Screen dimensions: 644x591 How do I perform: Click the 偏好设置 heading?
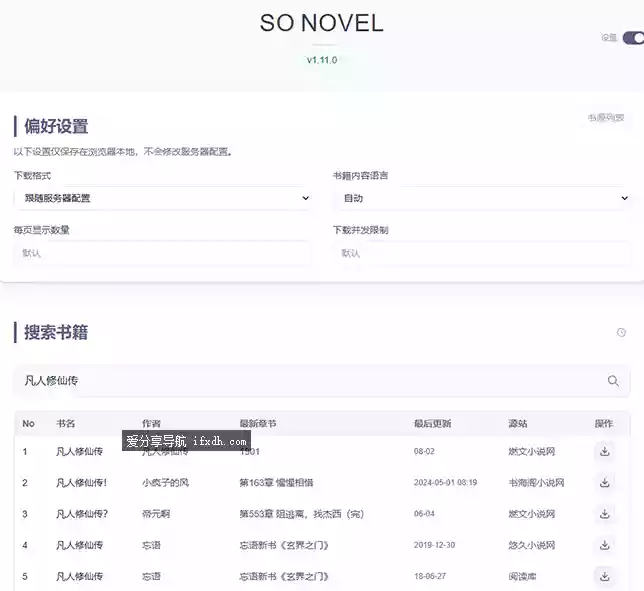pyautogui.click(x=56, y=126)
